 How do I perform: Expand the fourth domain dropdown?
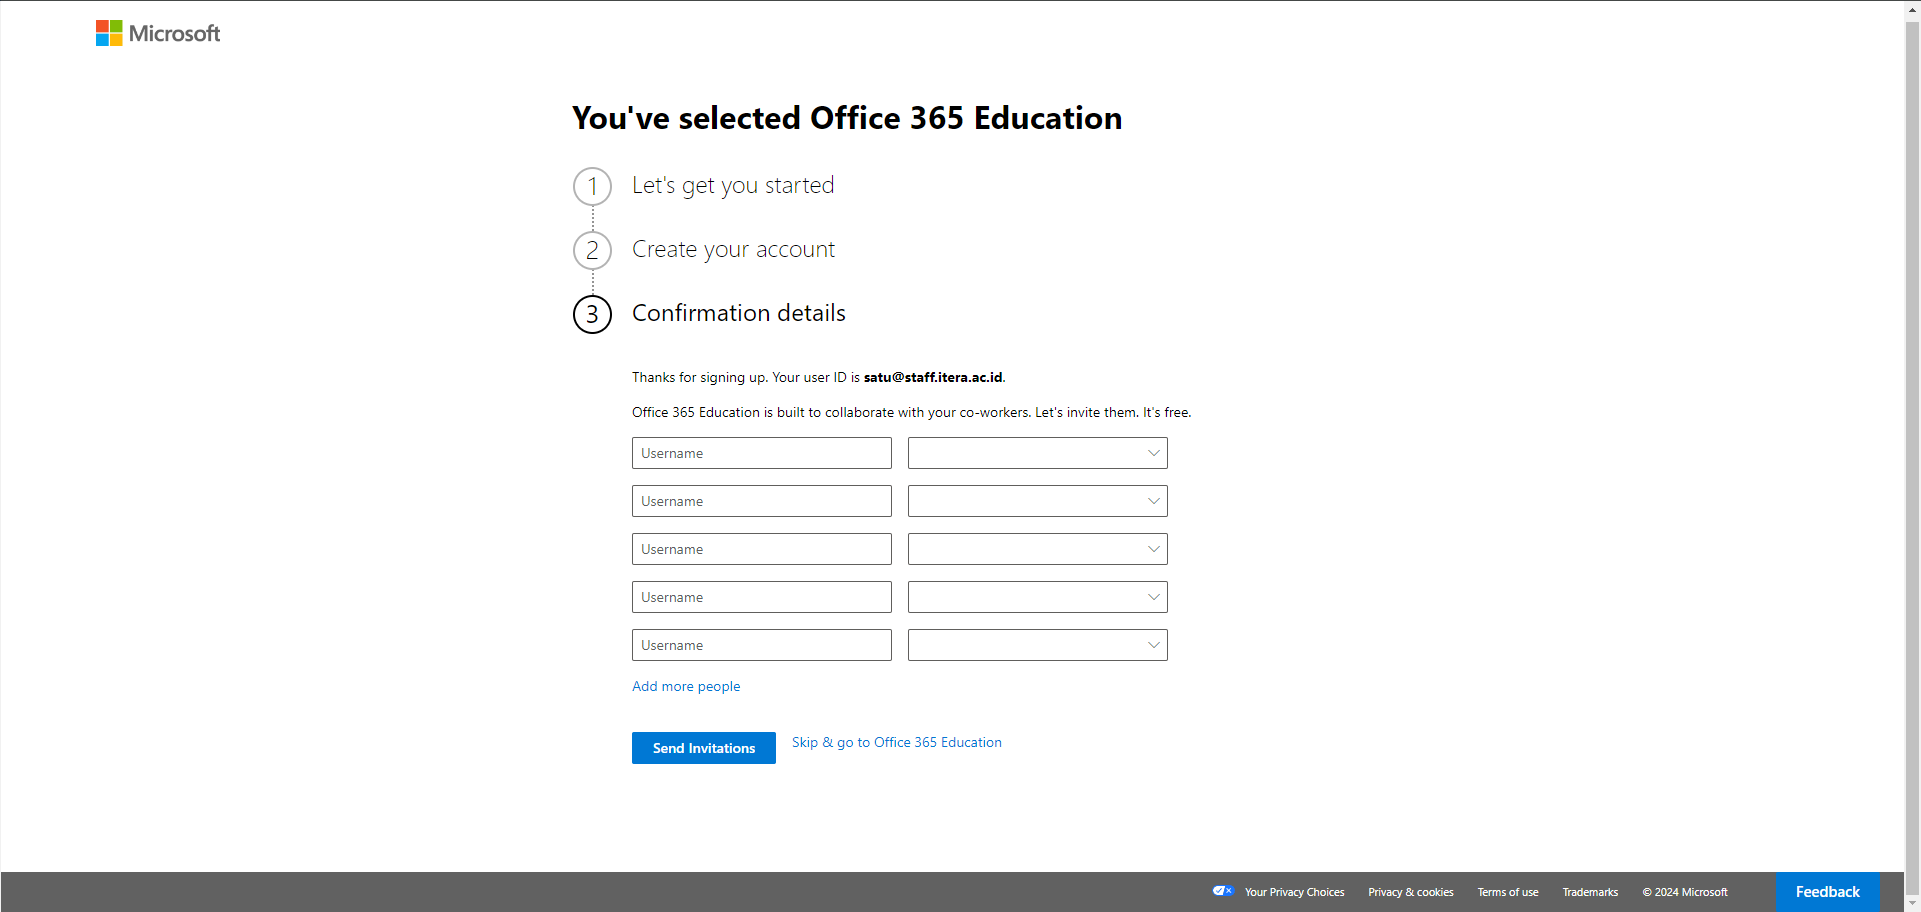[x=1037, y=597]
